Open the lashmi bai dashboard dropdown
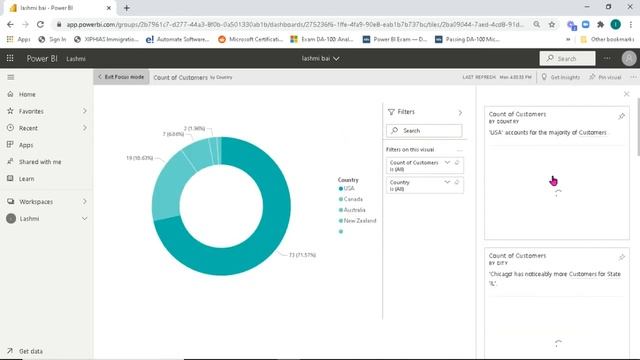The width and height of the screenshot is (640, 360). click(x=320, y=58)
